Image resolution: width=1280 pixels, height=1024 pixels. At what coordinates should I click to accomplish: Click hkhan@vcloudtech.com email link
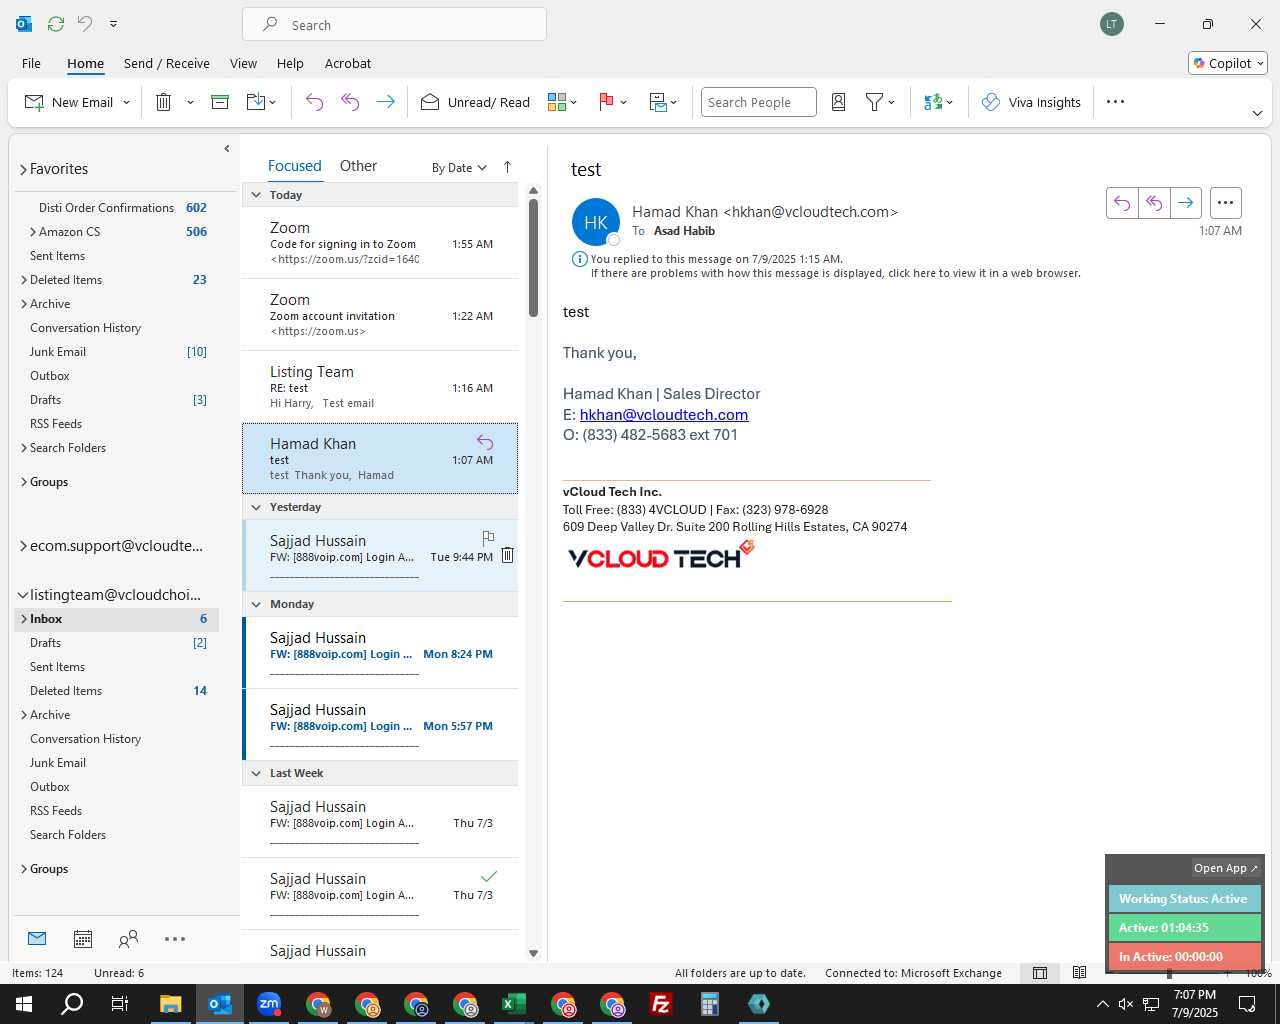[x=664, y=415]
